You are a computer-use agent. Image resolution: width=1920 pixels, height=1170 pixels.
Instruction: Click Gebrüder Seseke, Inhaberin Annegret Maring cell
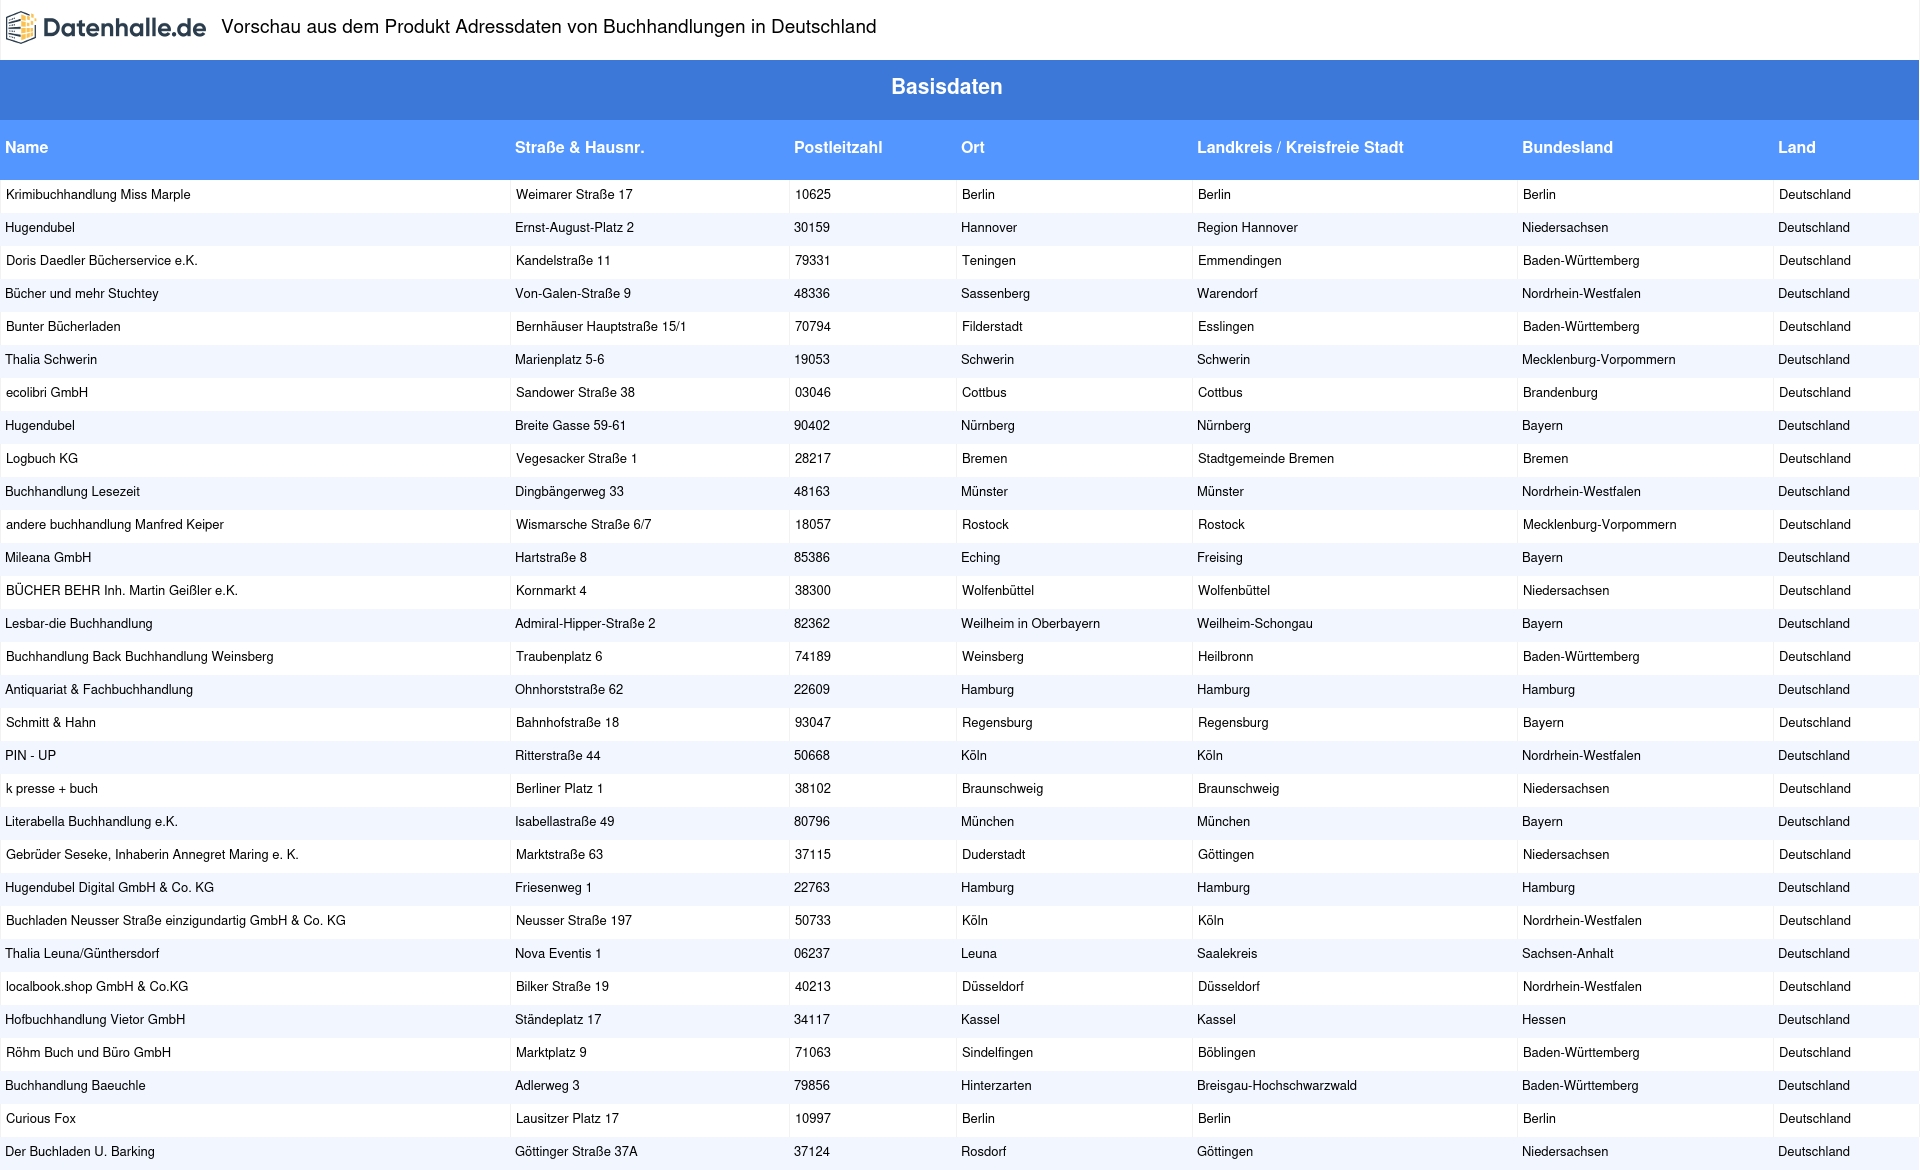coord(152,855)
